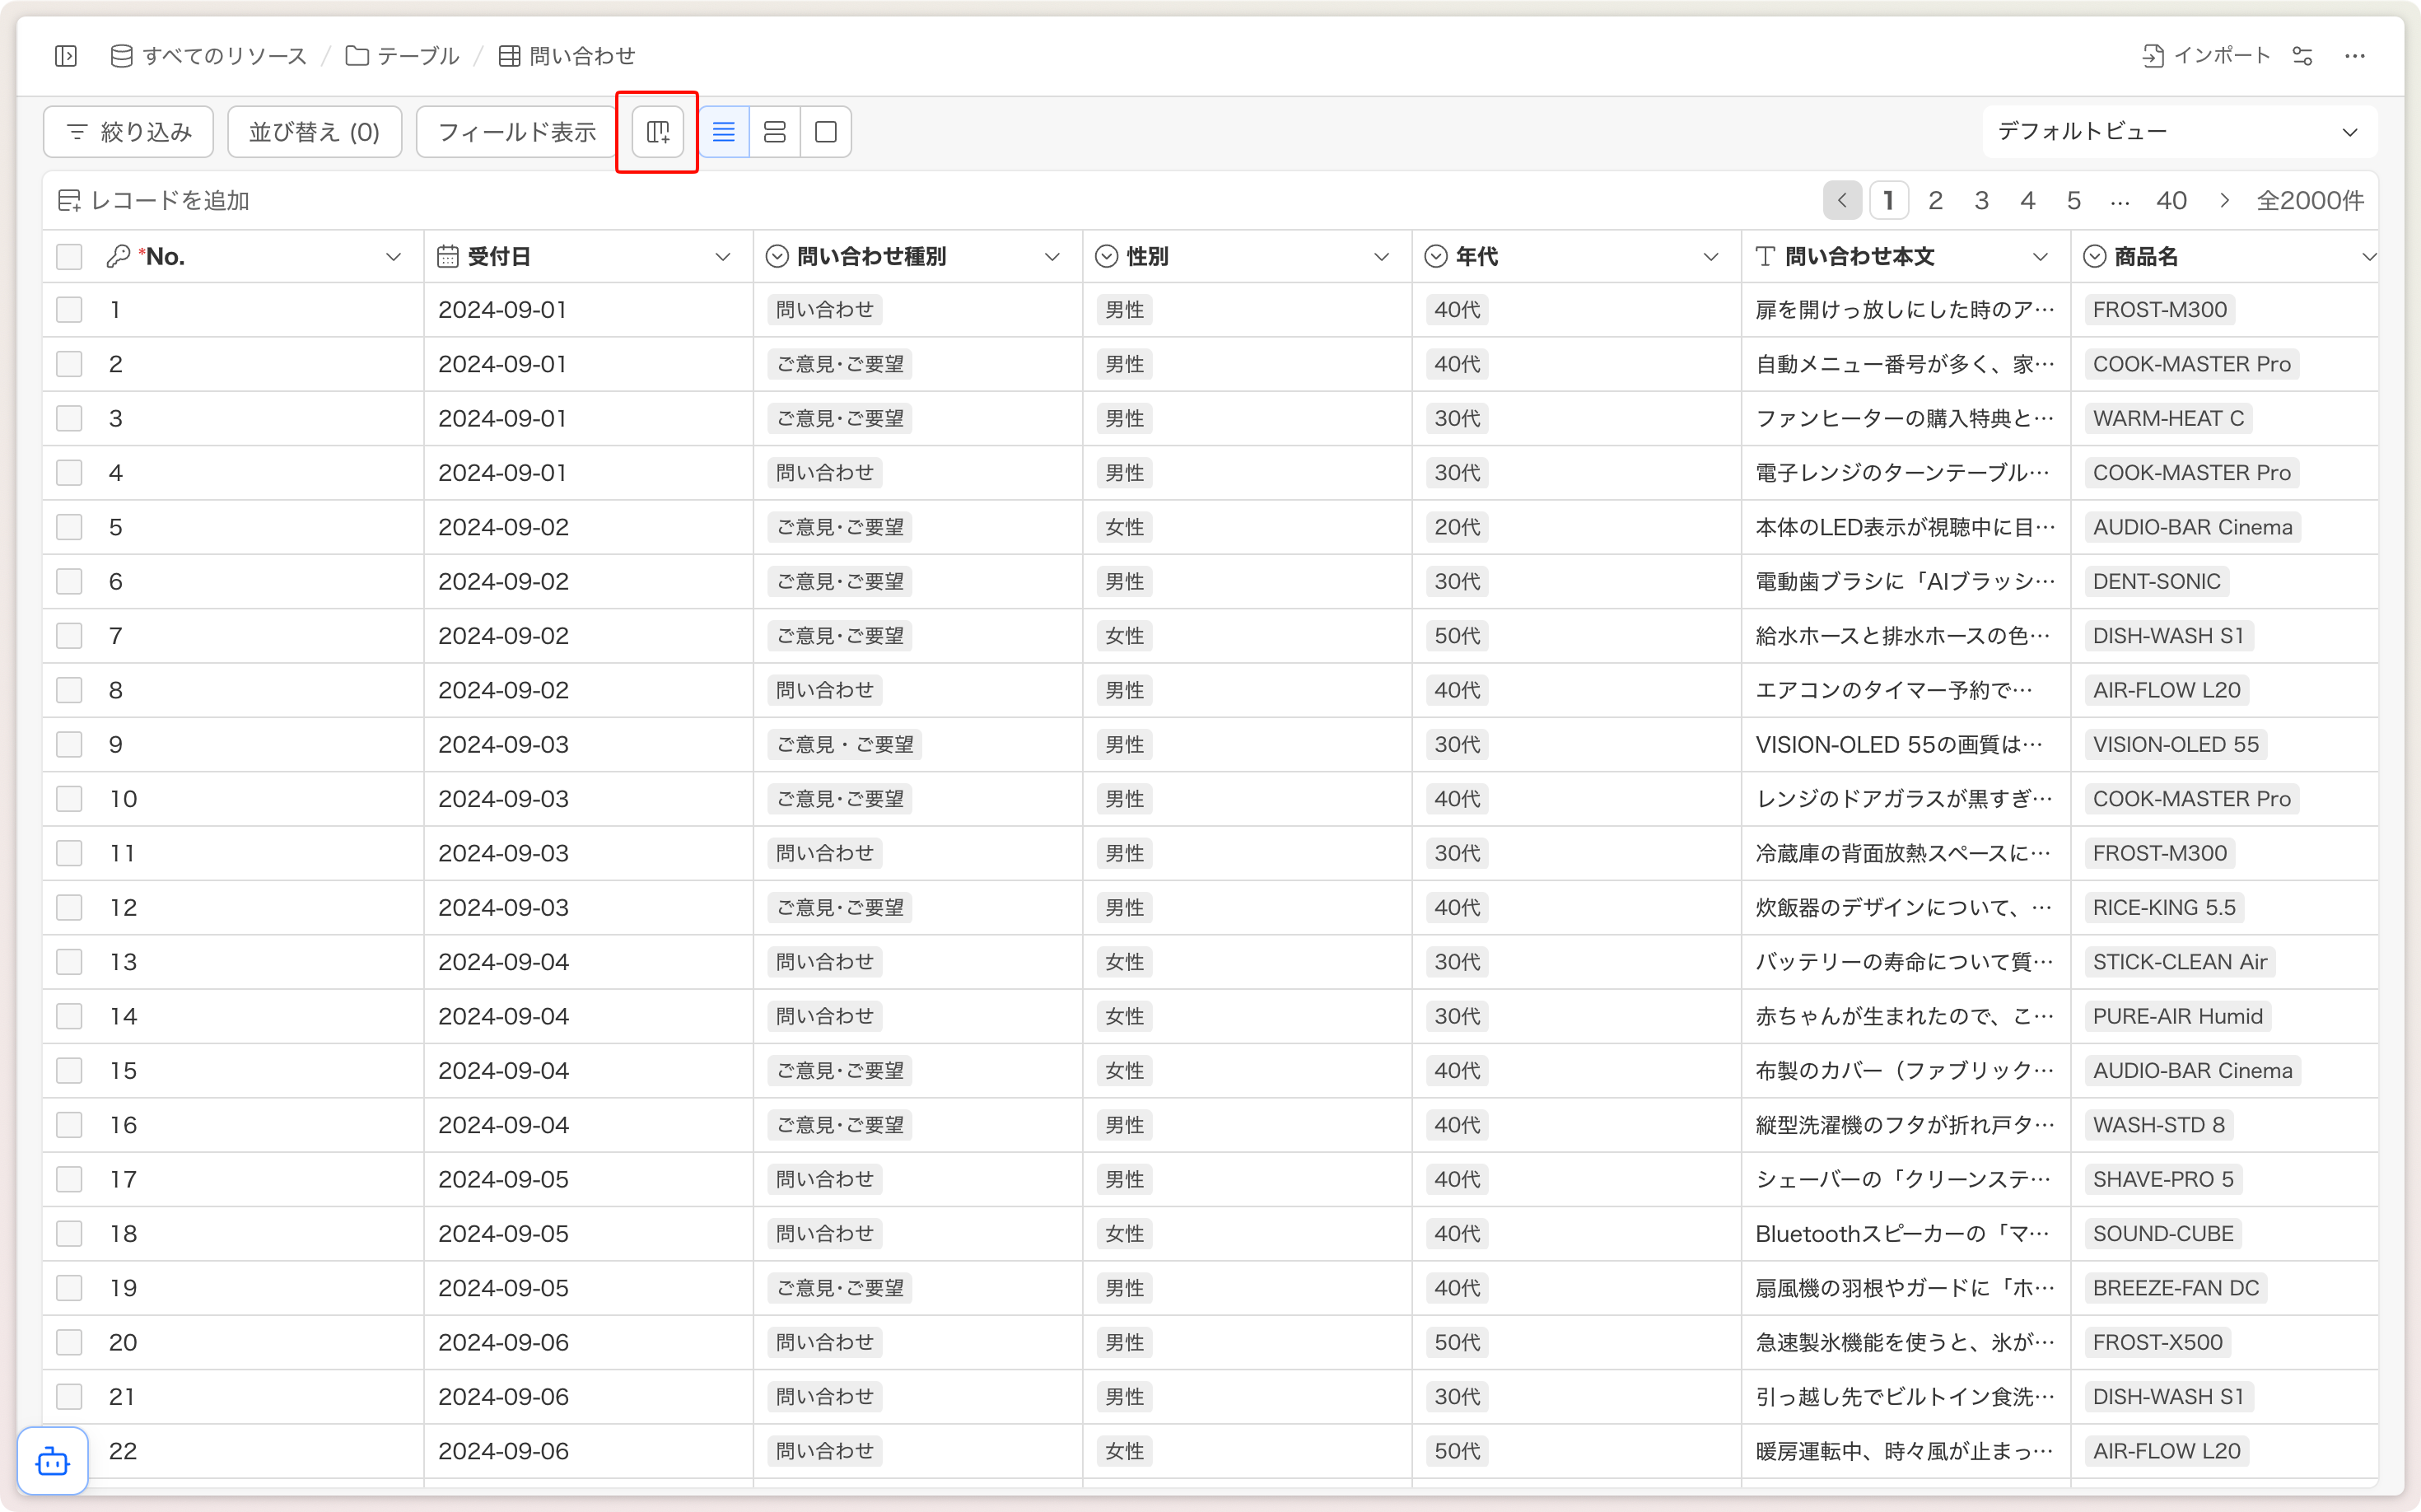
Task: Go to page 40 in pagination
Action: point(2171,201)
